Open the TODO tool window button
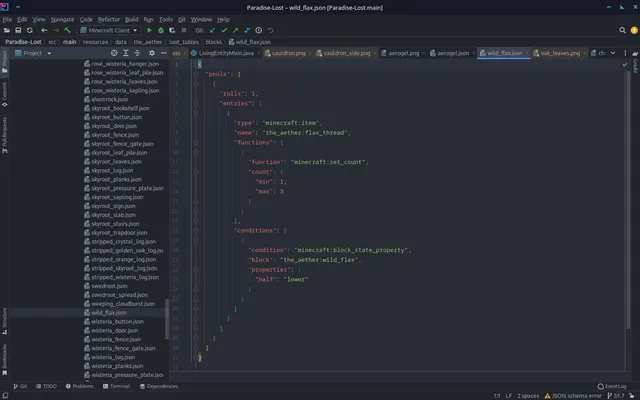640x400 pixels. [x=46, y=386]
